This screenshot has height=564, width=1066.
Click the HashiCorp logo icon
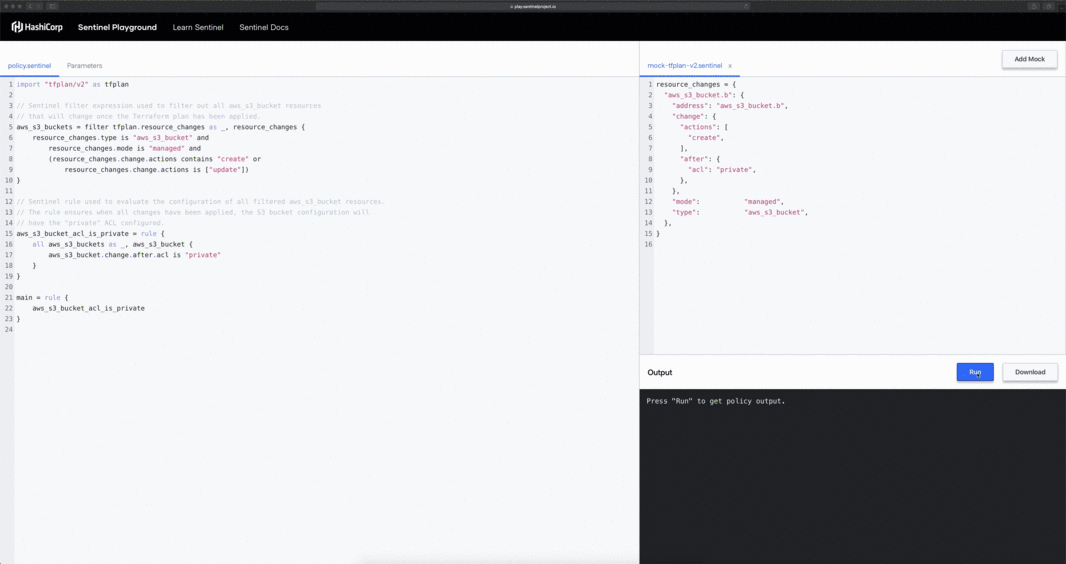click(x=17, y=27)
